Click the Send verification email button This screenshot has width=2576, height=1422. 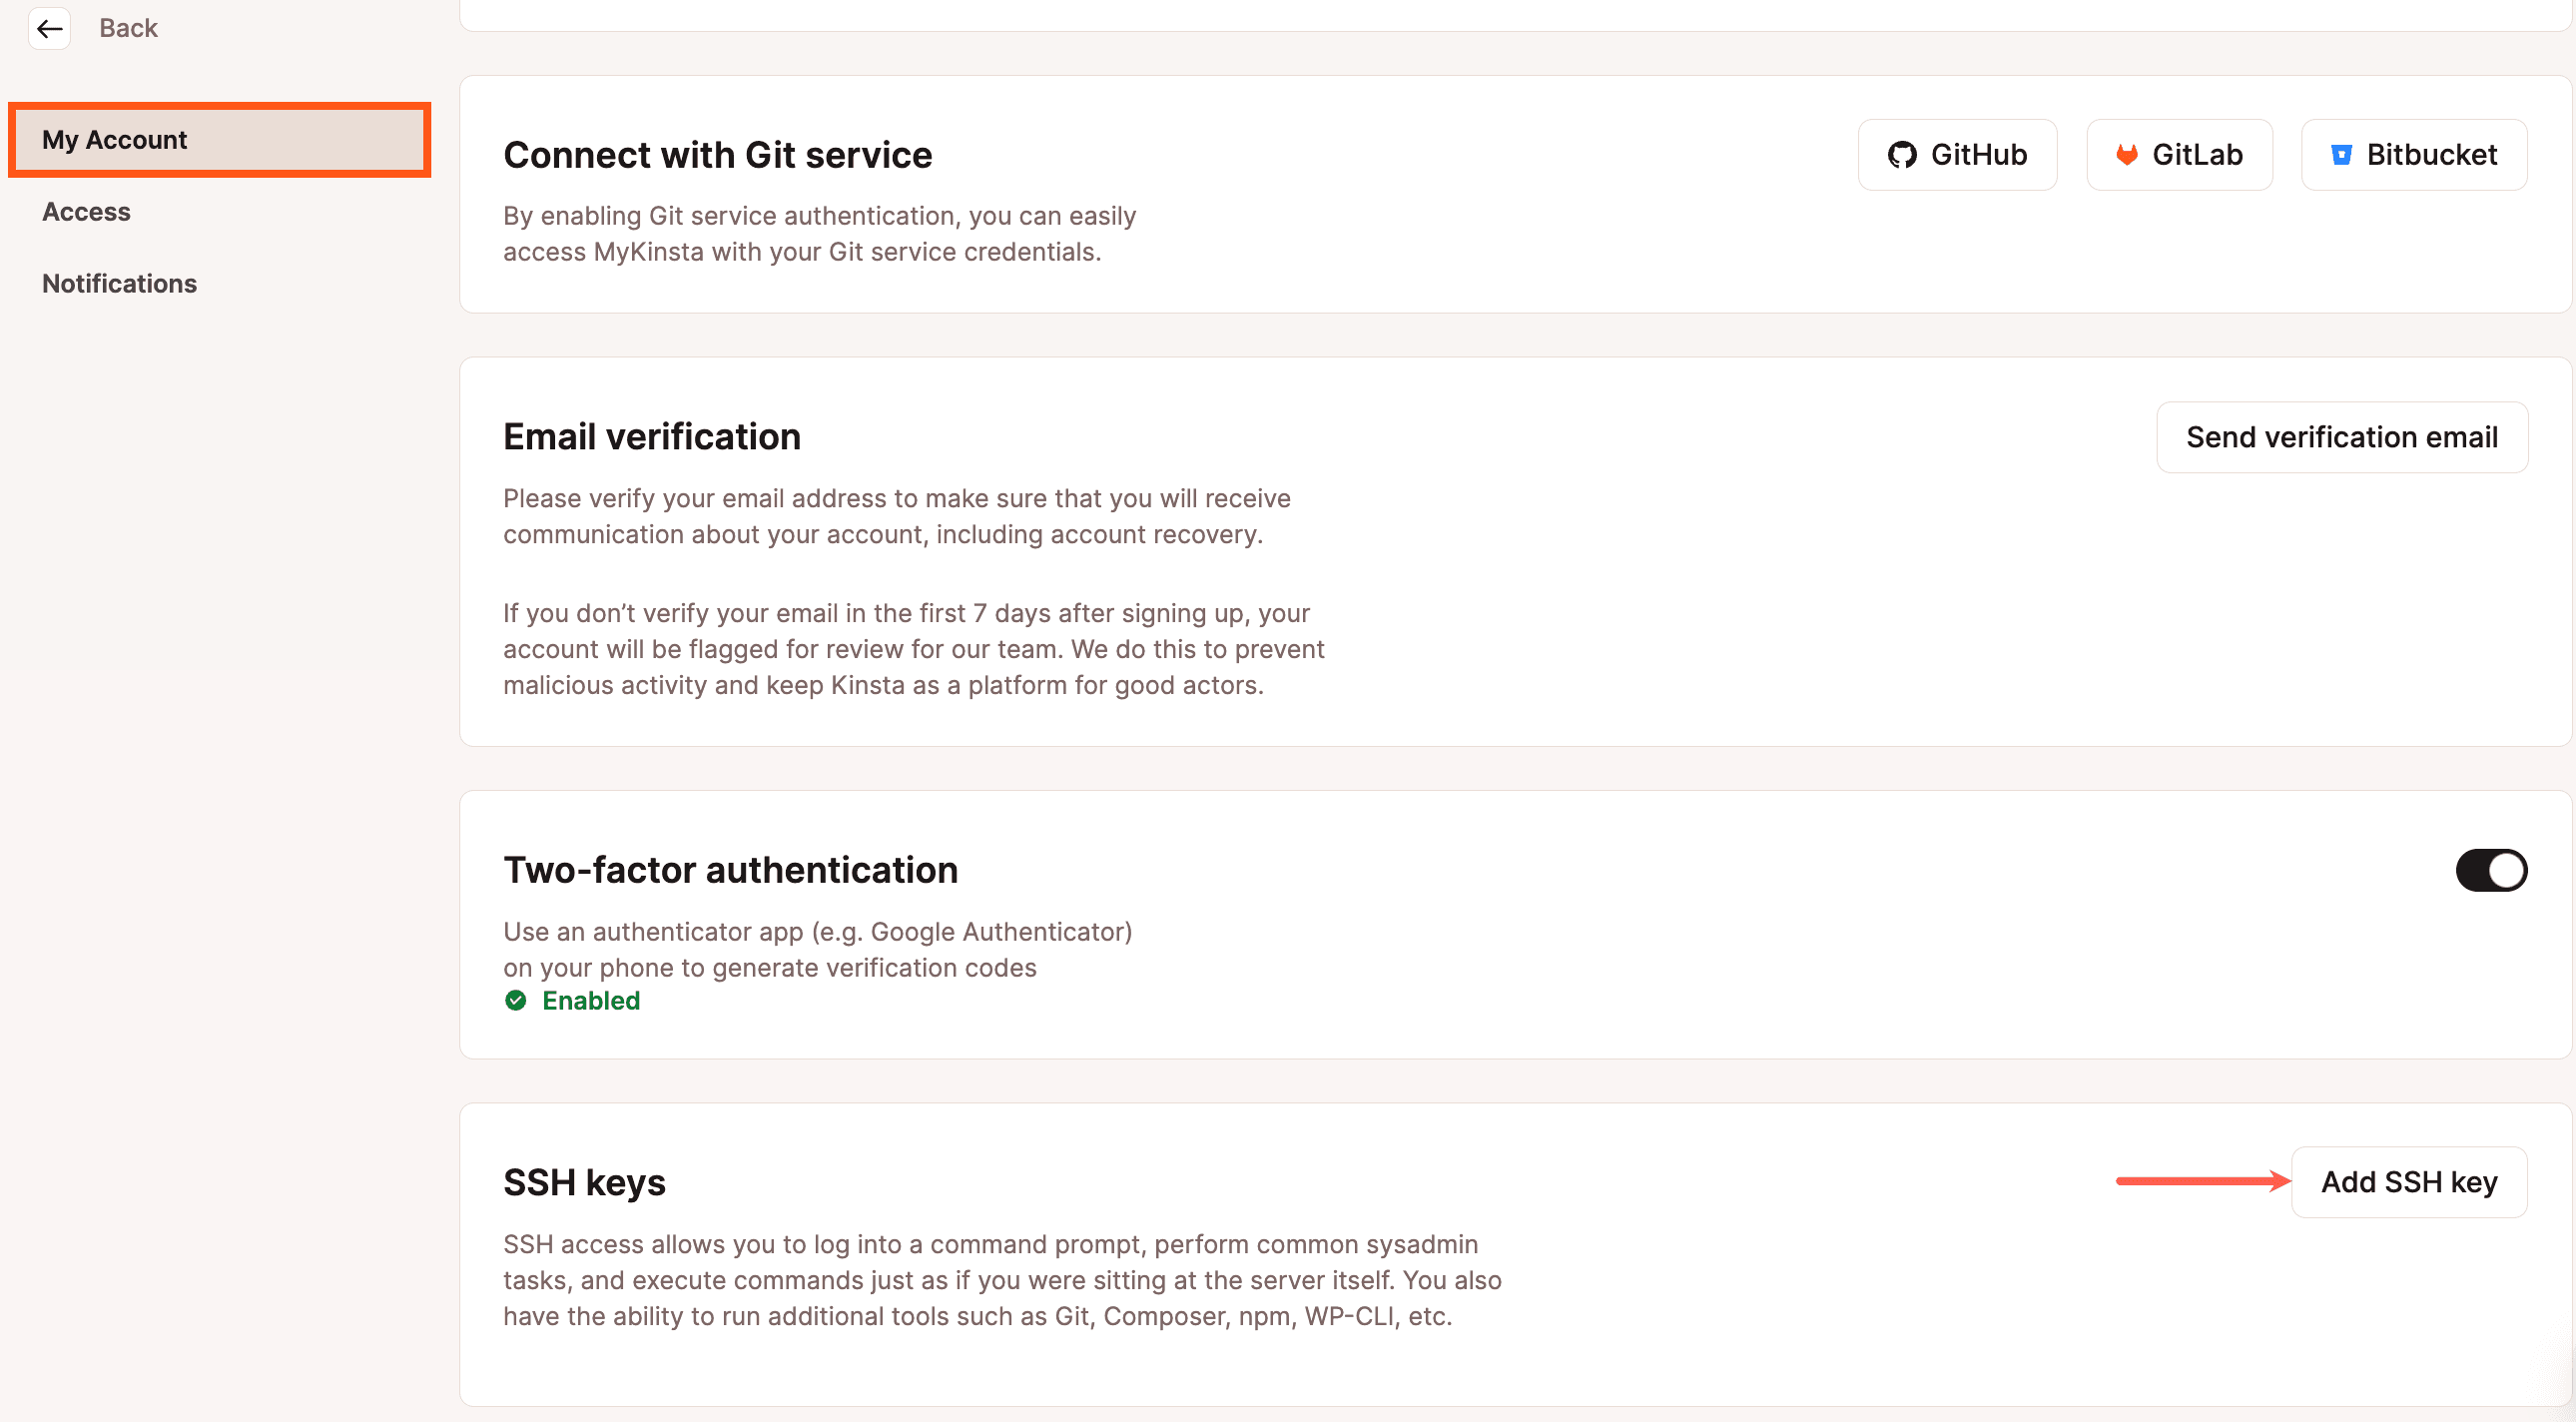(2343, 436)
